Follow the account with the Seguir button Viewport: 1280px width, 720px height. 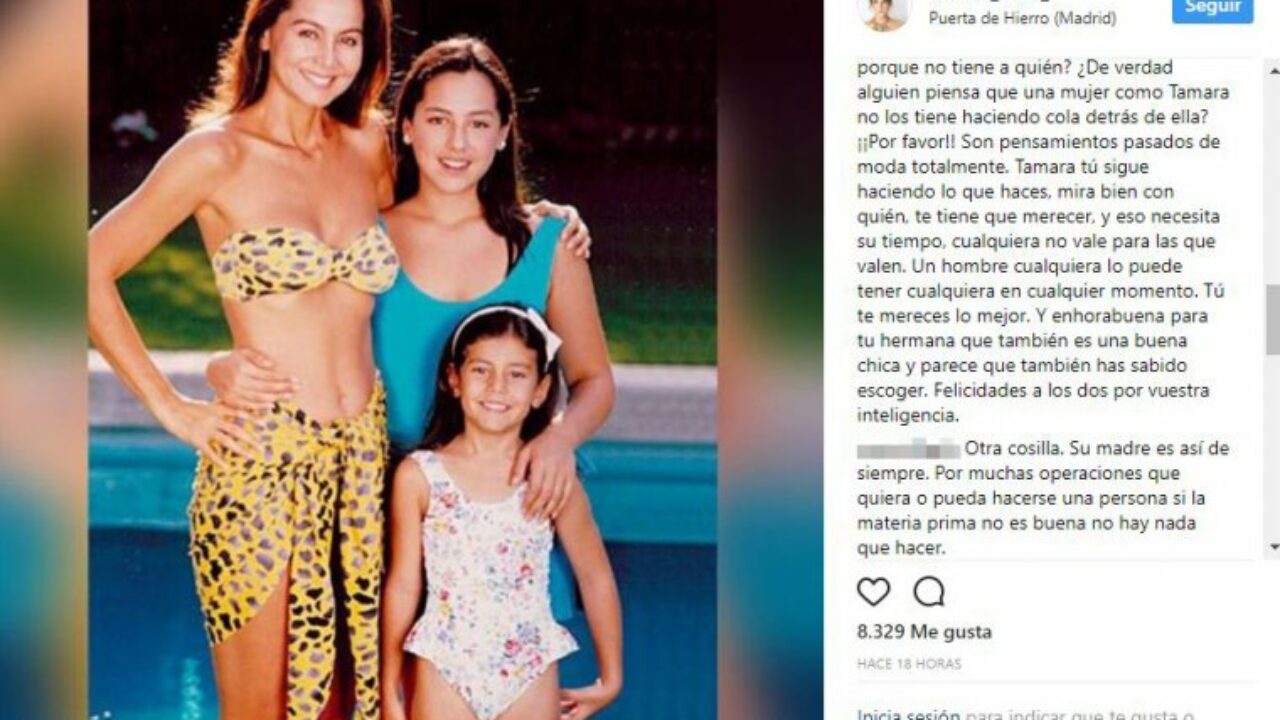coord(1212,10)
